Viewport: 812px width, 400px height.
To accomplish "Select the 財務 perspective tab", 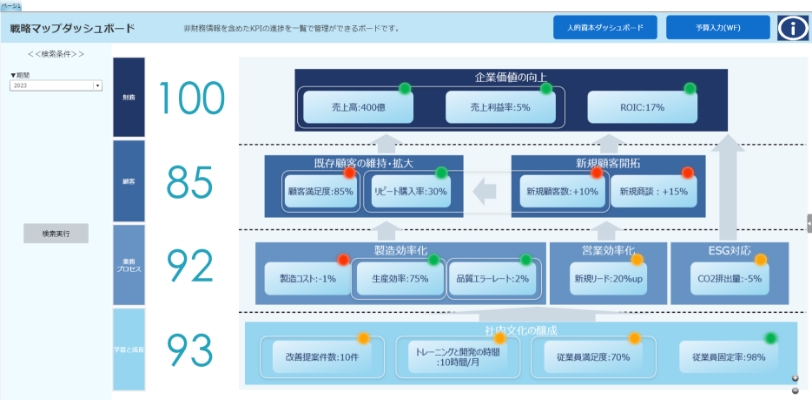I will click(129, 97).
